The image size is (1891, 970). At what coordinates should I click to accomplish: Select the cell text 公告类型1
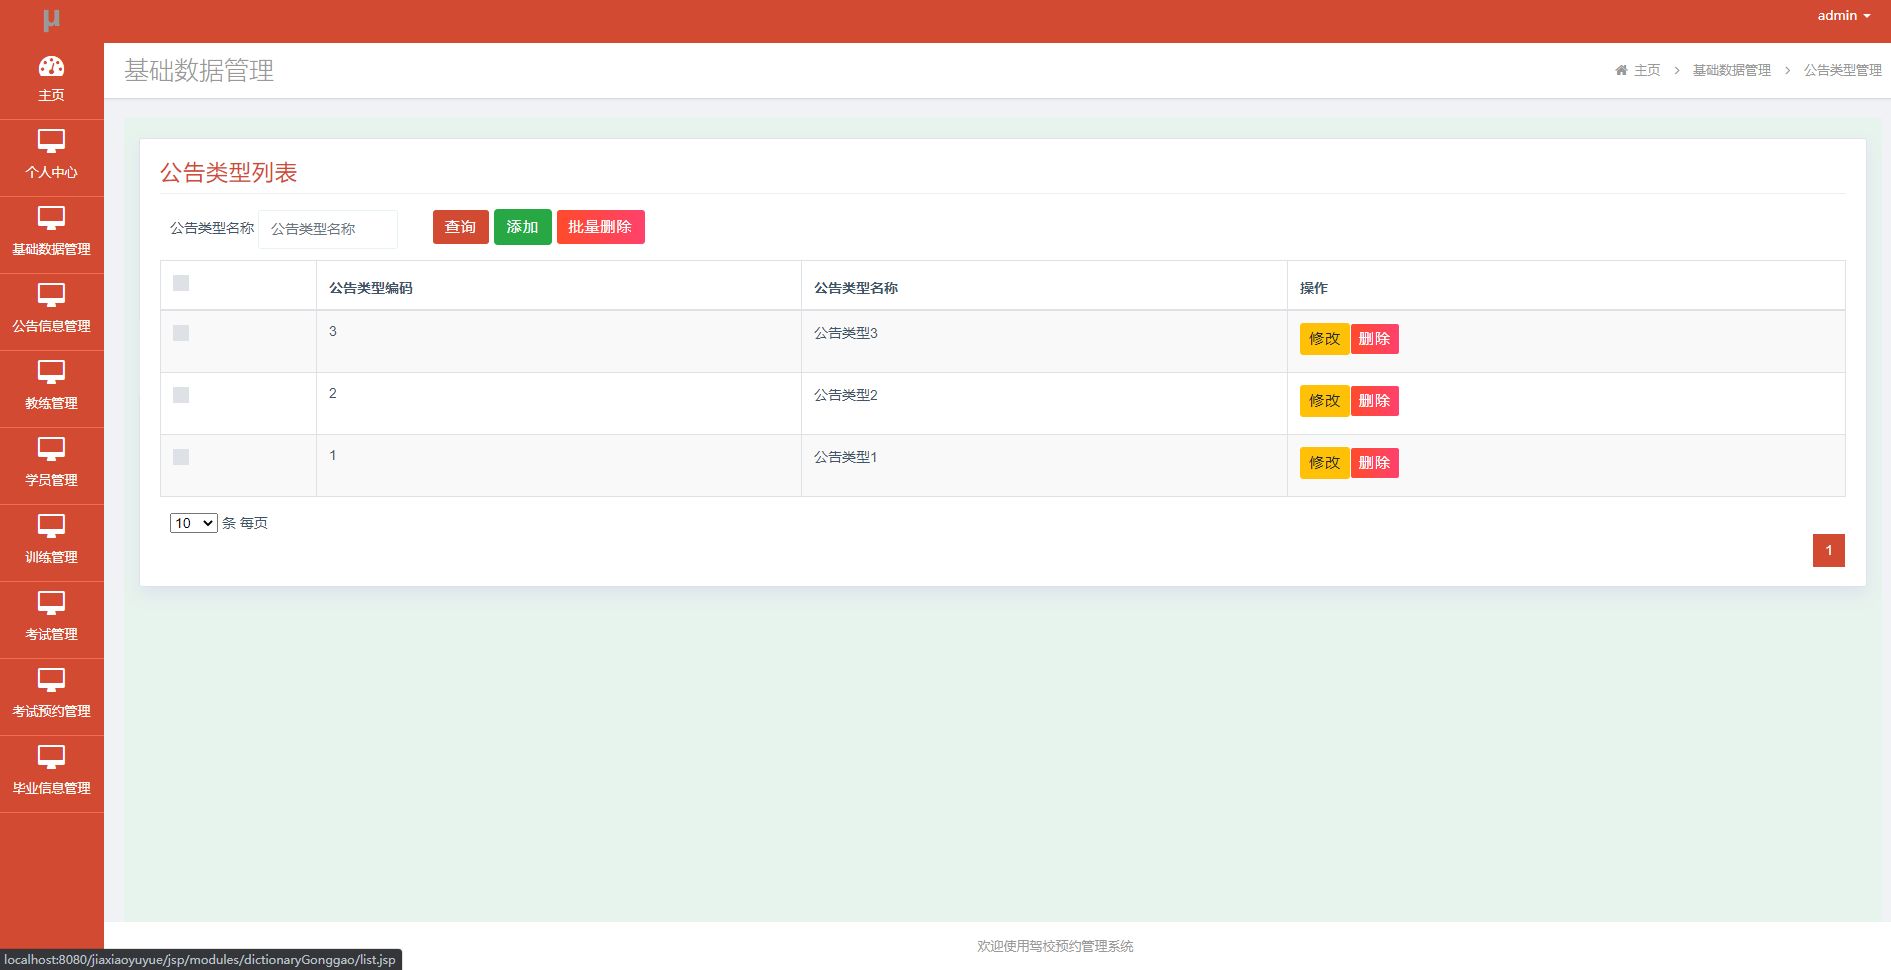pyautogui.click(x=846, y=457)
